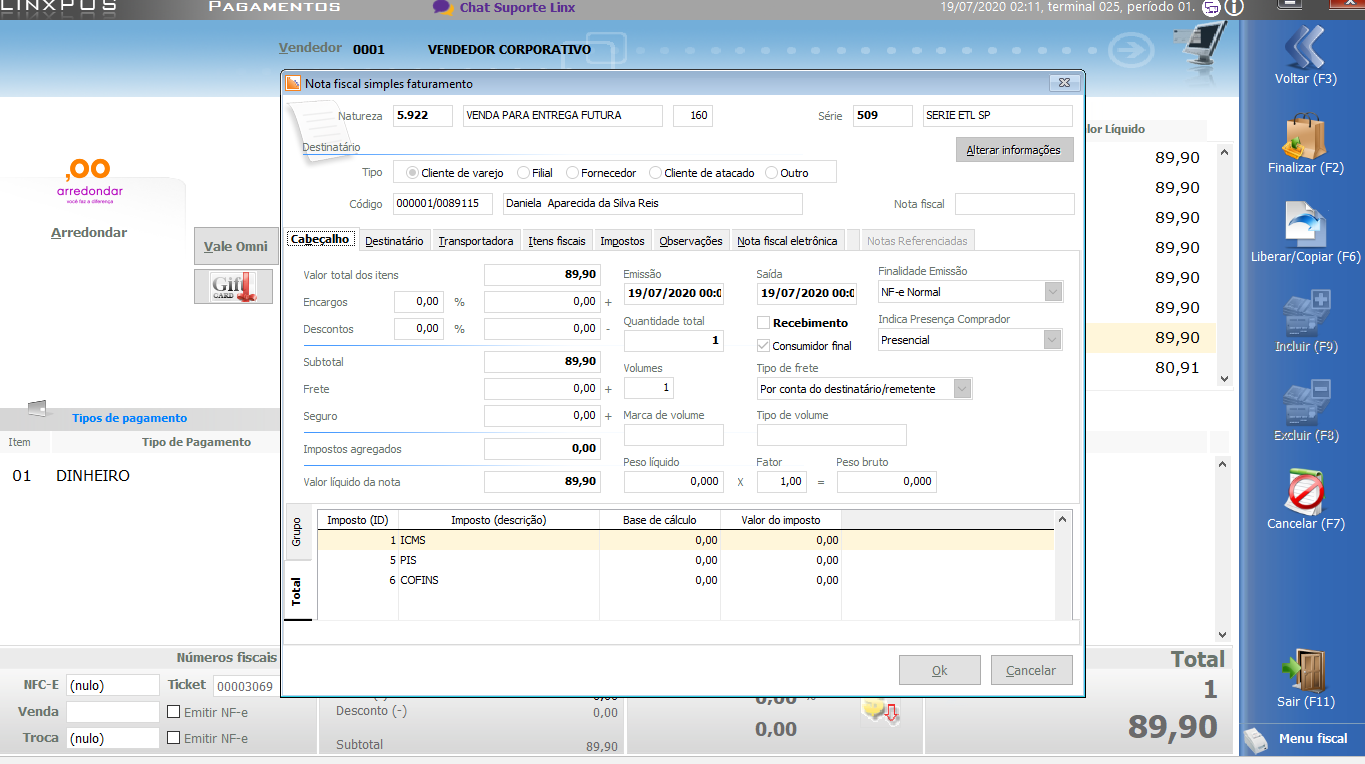Viewport: 1365px width, 764px height.
Task: Switch to the Itens fiscais tab
Action: (557, 241)
